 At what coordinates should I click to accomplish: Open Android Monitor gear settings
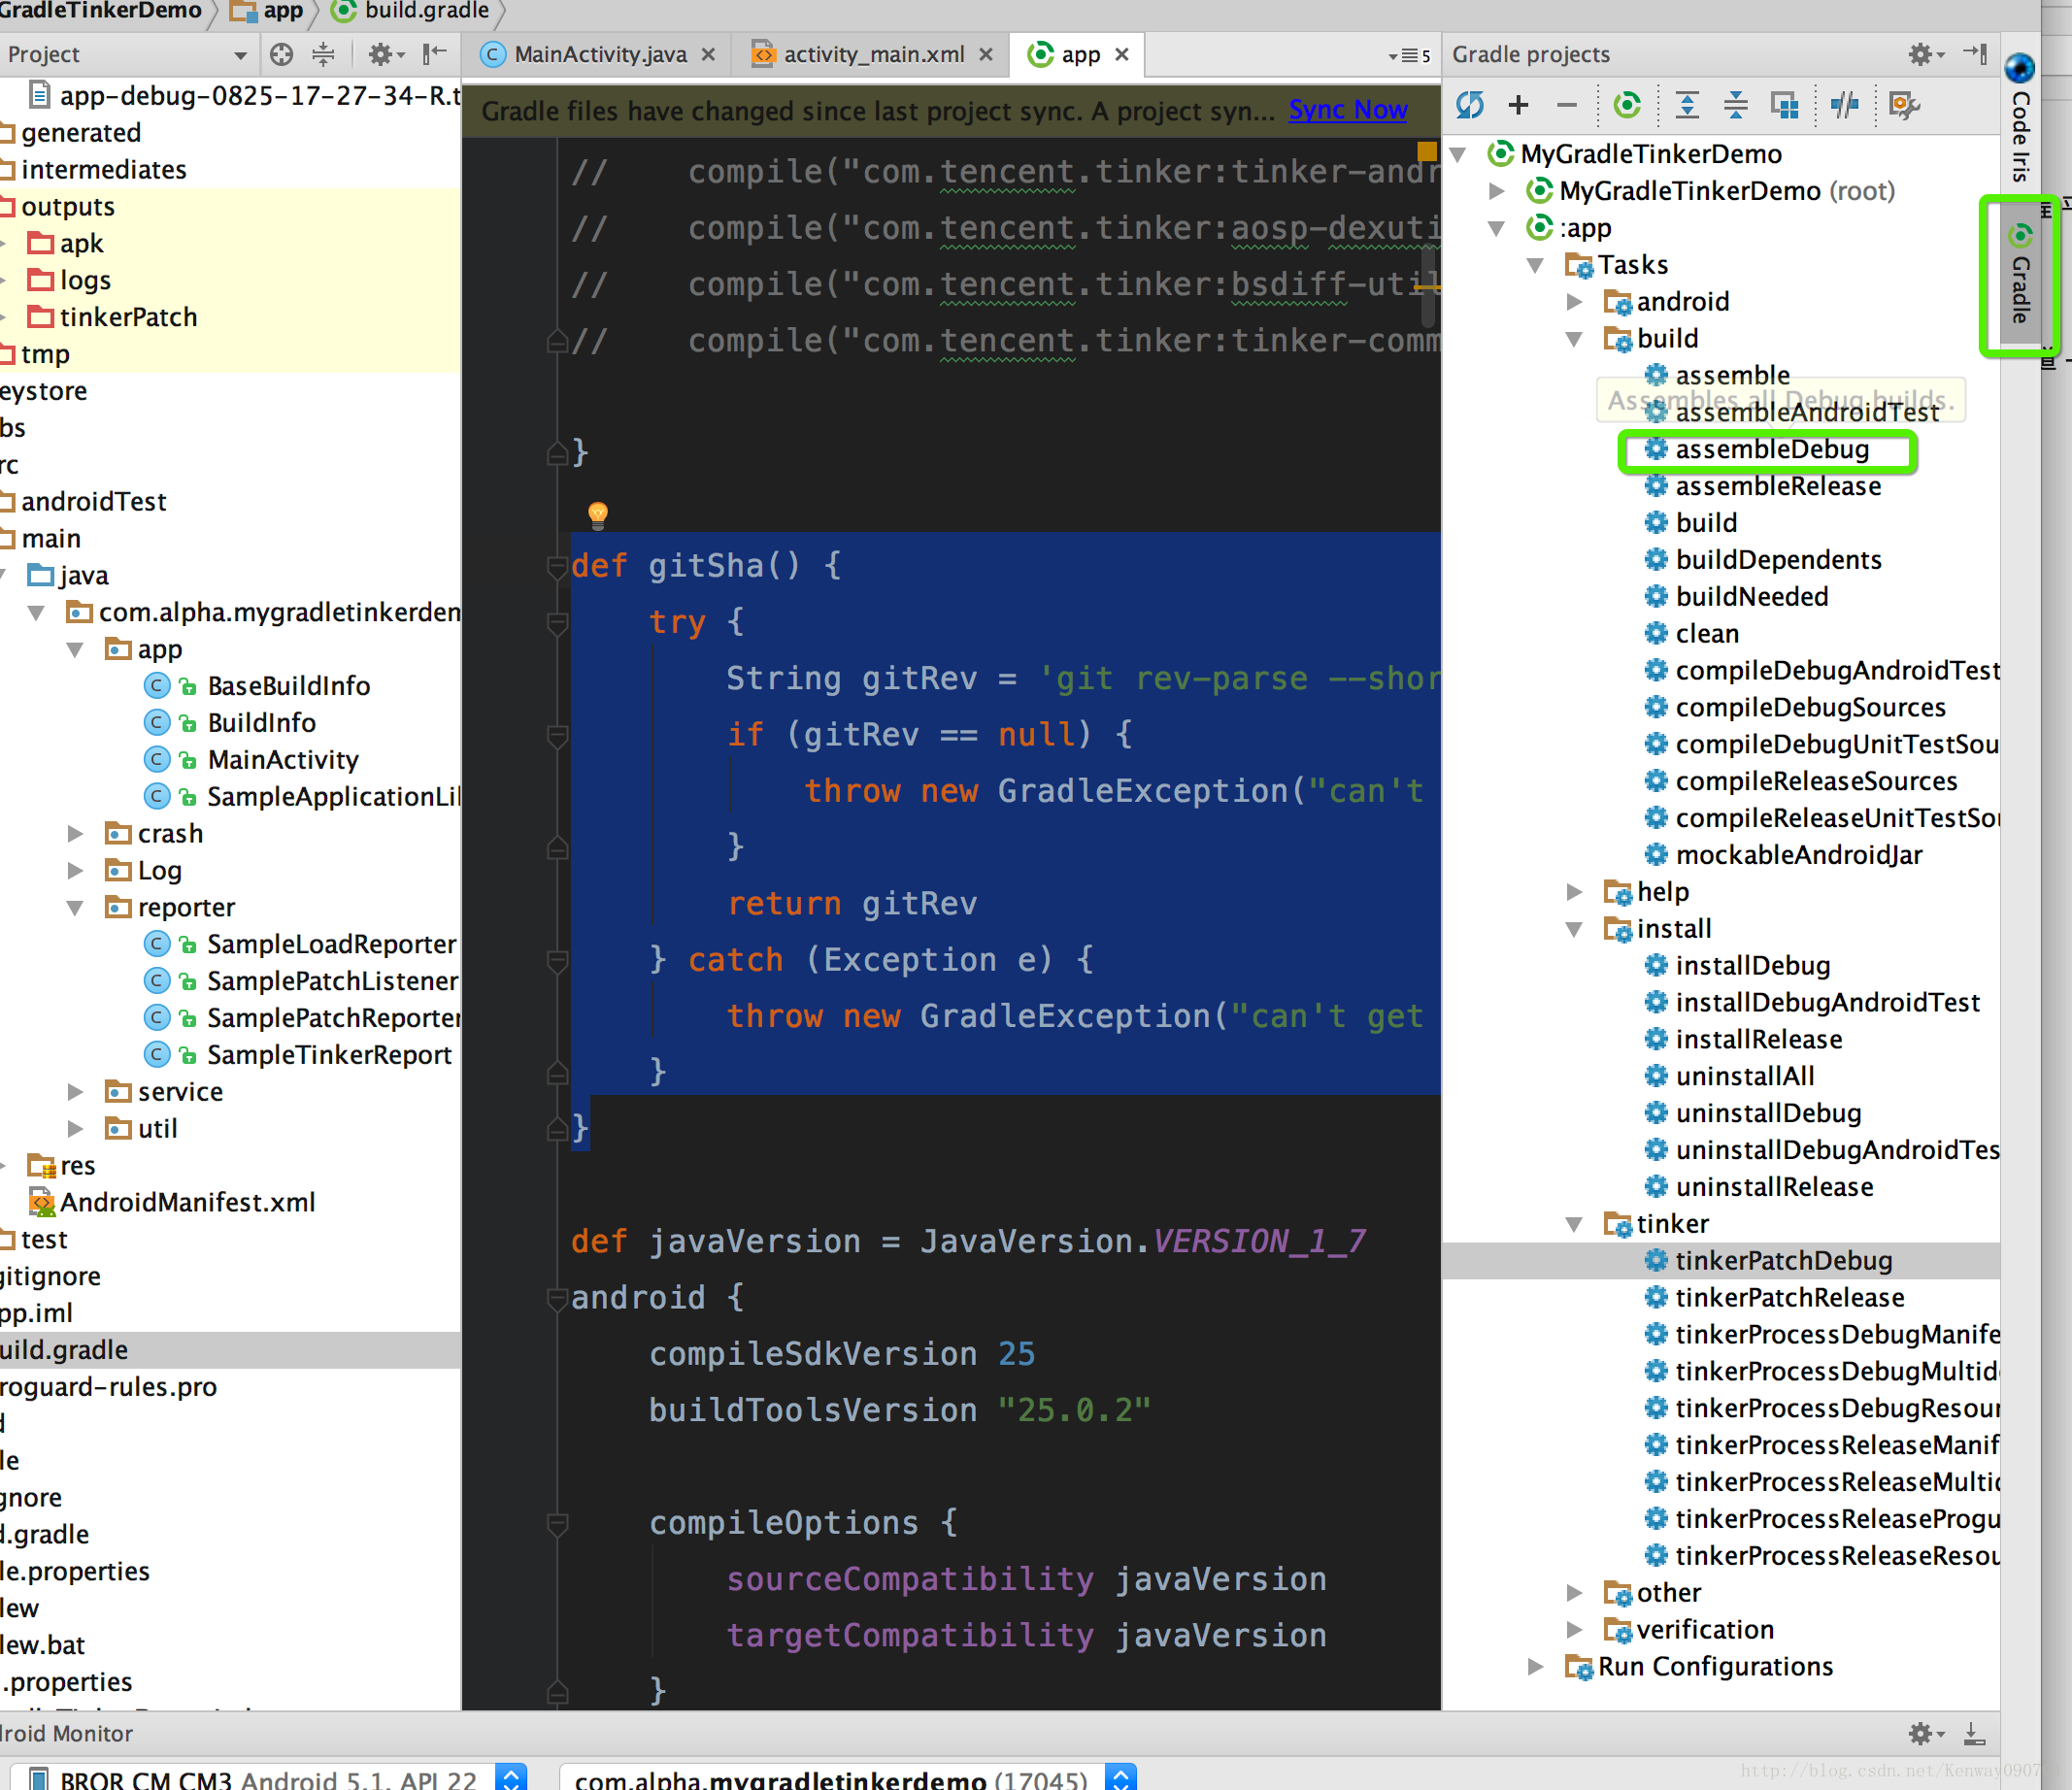tap(1925, 1733)
